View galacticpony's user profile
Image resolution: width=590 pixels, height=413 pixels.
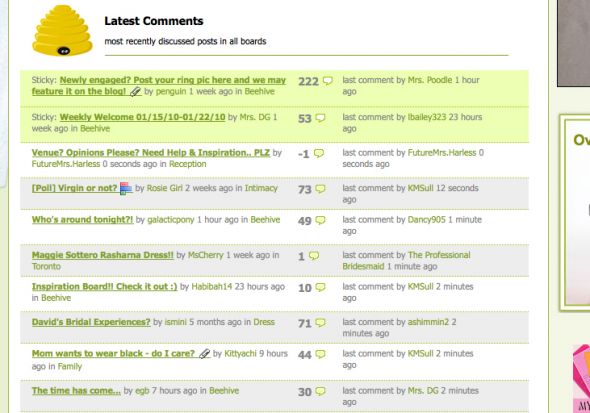170,220
